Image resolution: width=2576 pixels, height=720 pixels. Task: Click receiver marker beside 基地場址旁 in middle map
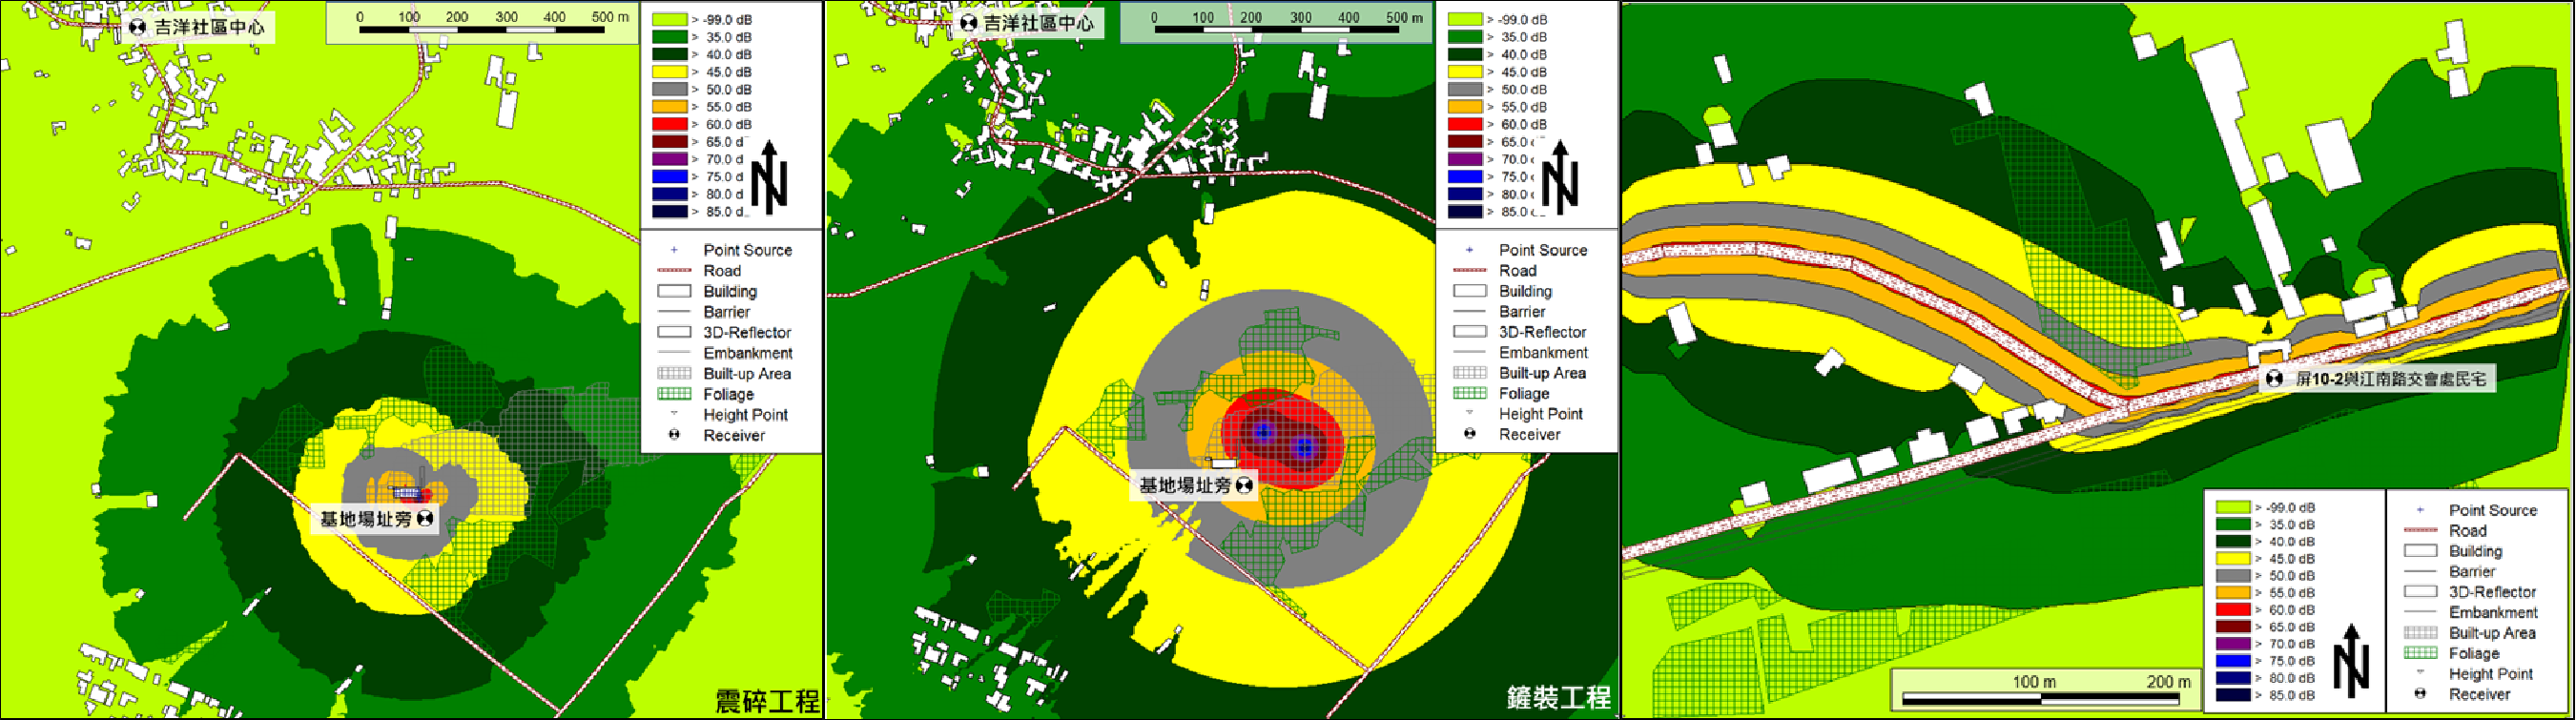tap(1244, 486)
